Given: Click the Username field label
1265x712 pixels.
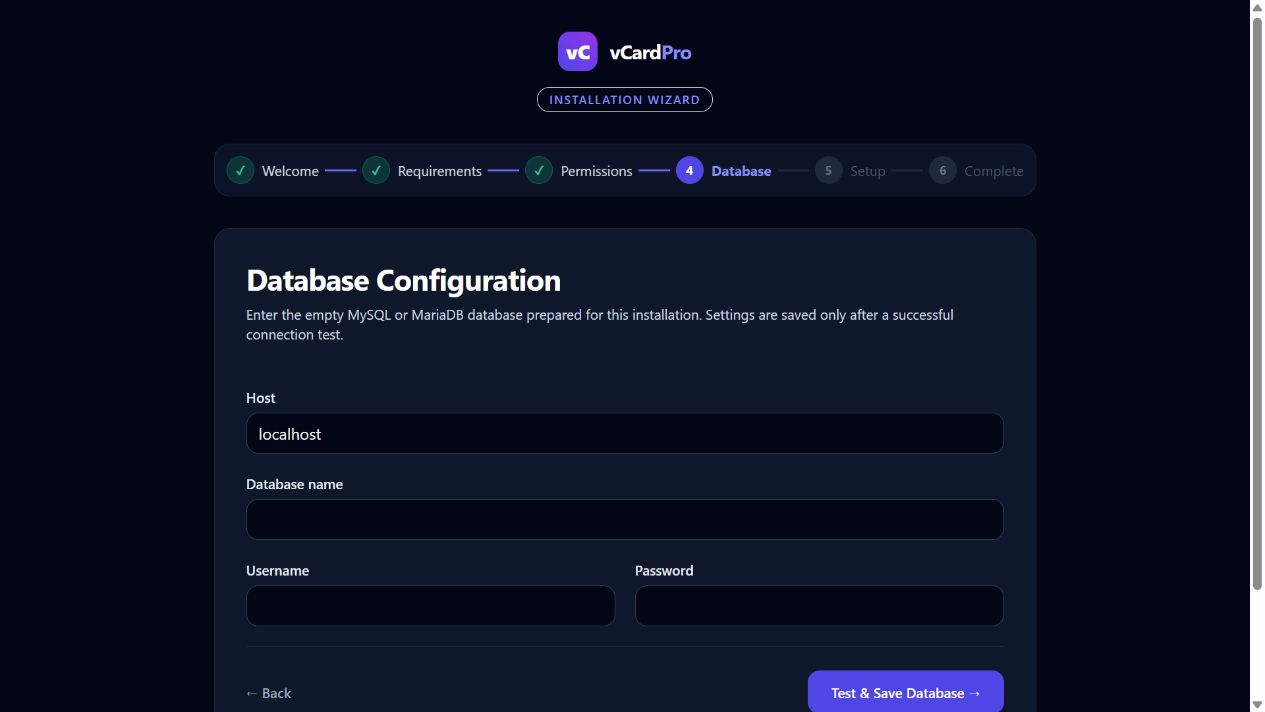Looking at the screenshot, I should 278,571.
